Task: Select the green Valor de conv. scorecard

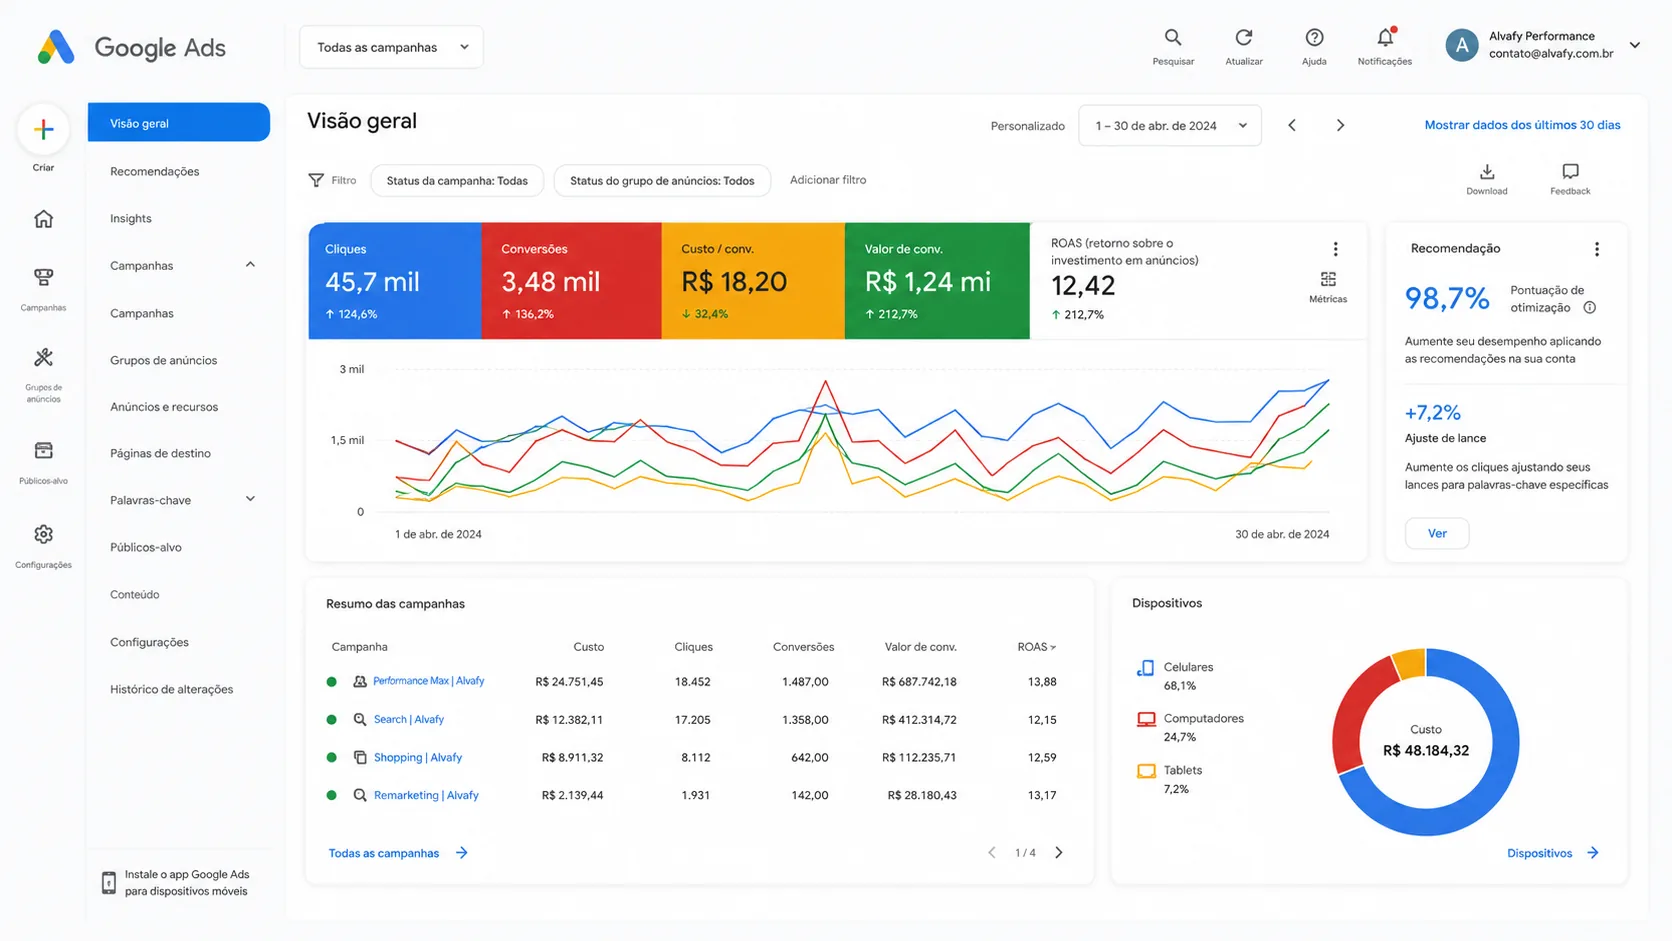Action: pos(937,281)
